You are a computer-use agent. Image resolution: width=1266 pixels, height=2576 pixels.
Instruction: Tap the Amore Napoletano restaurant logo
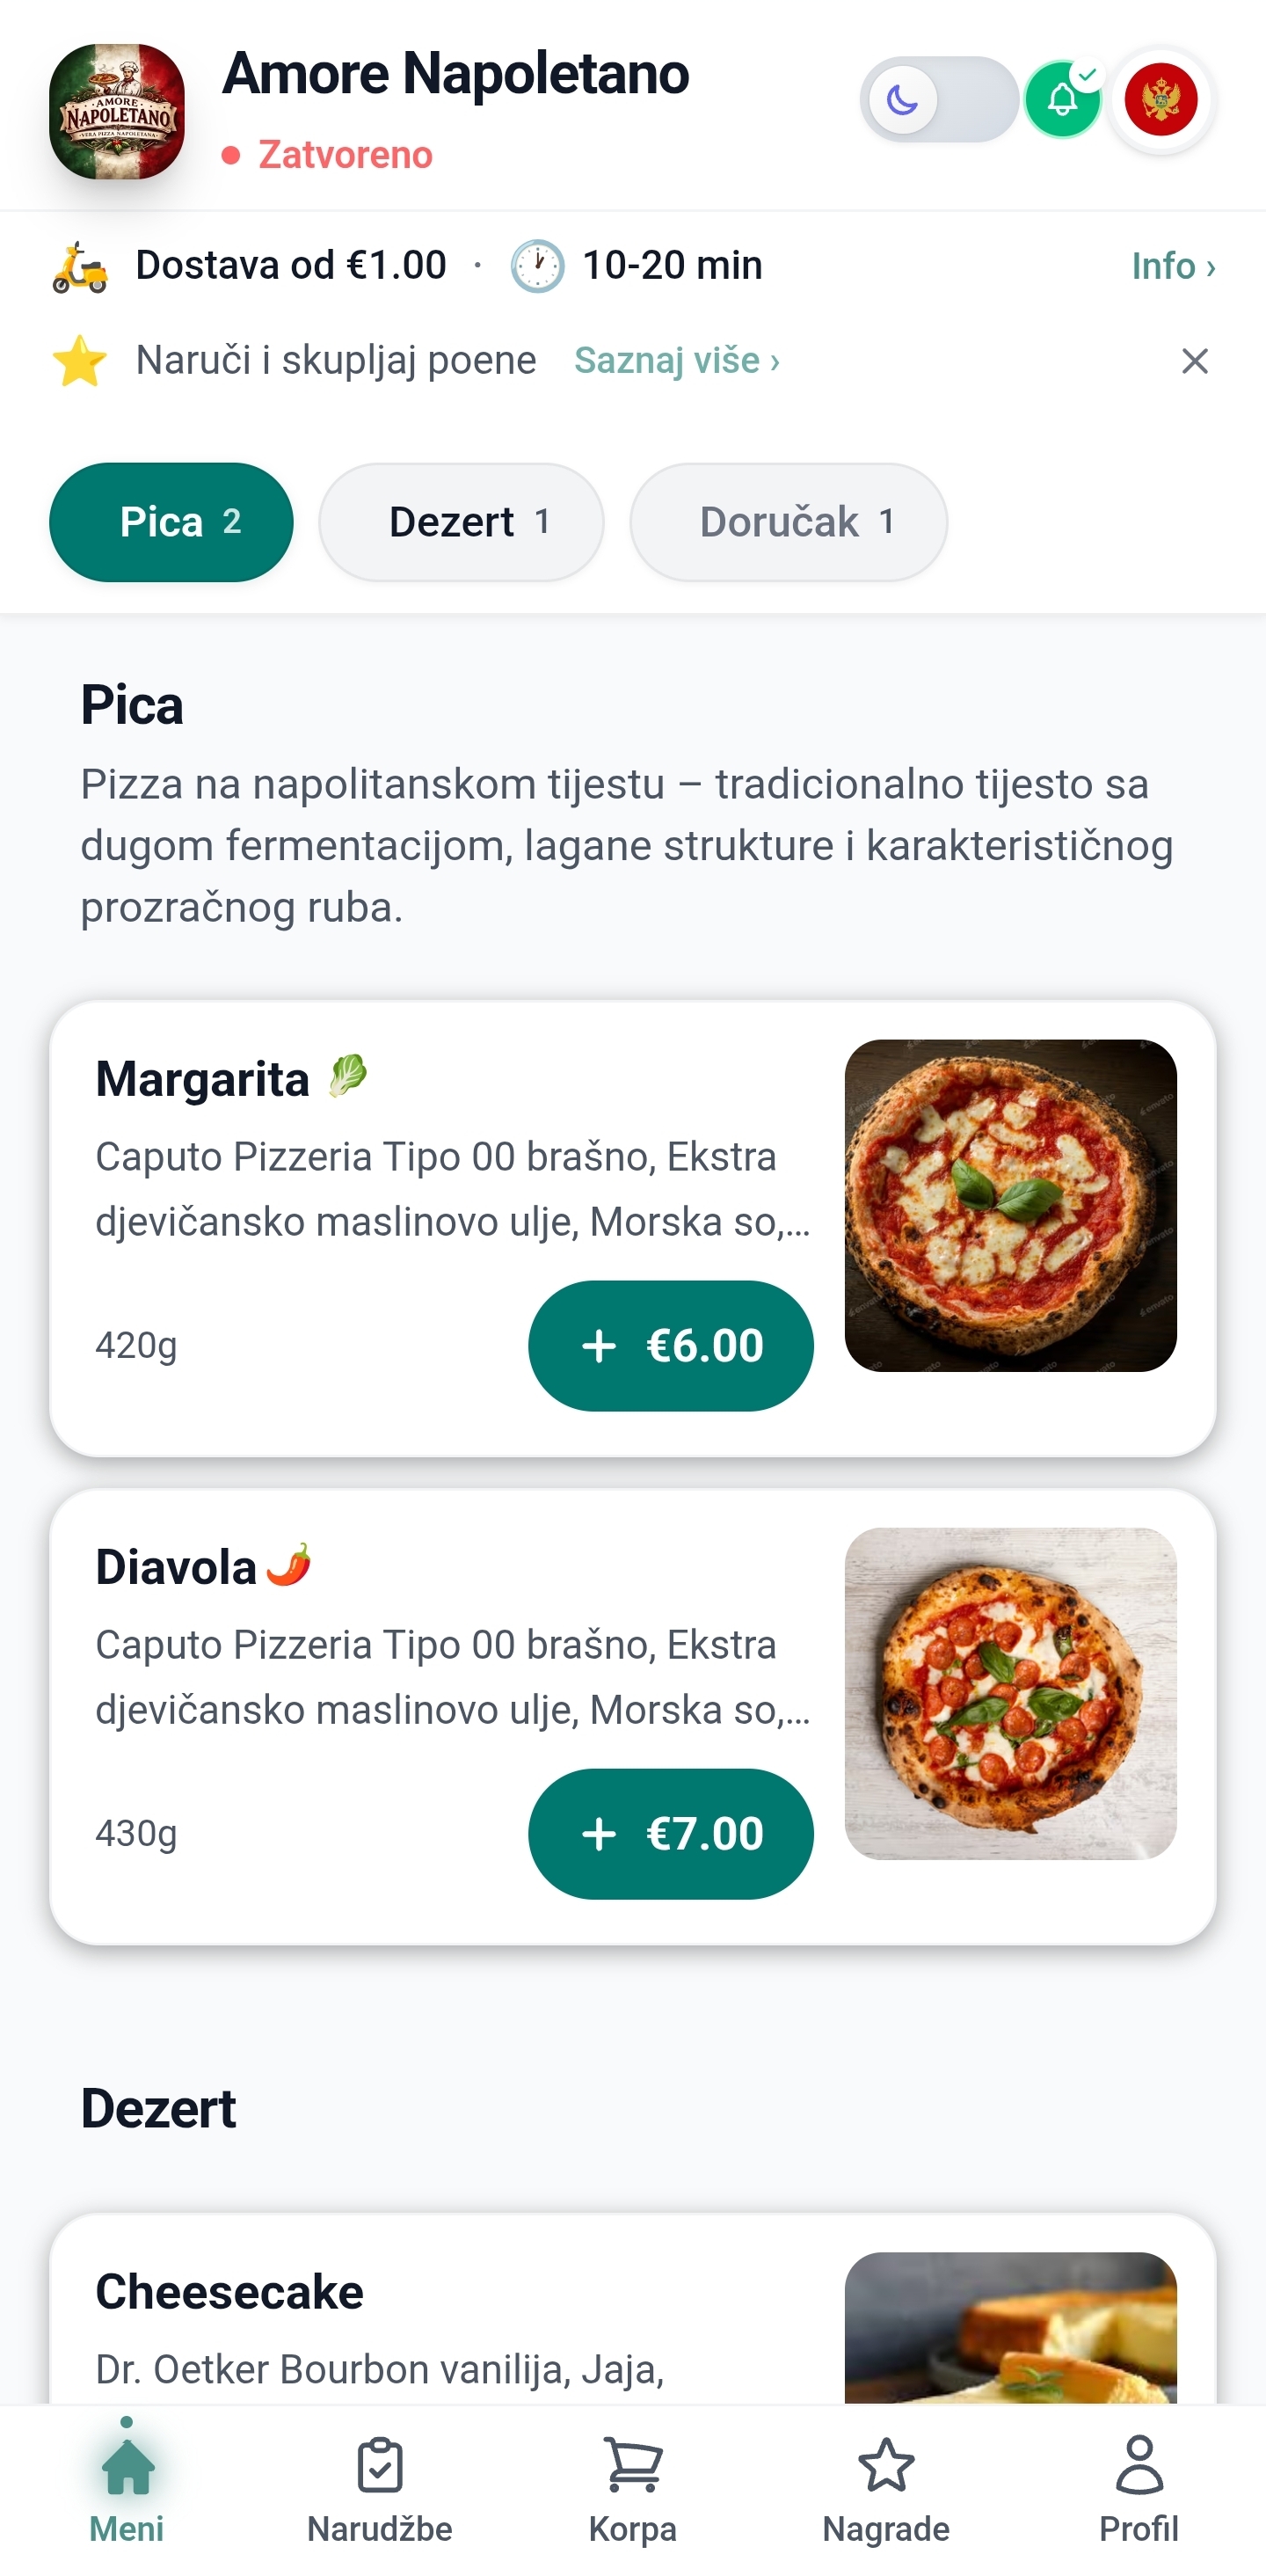[117, 111]
